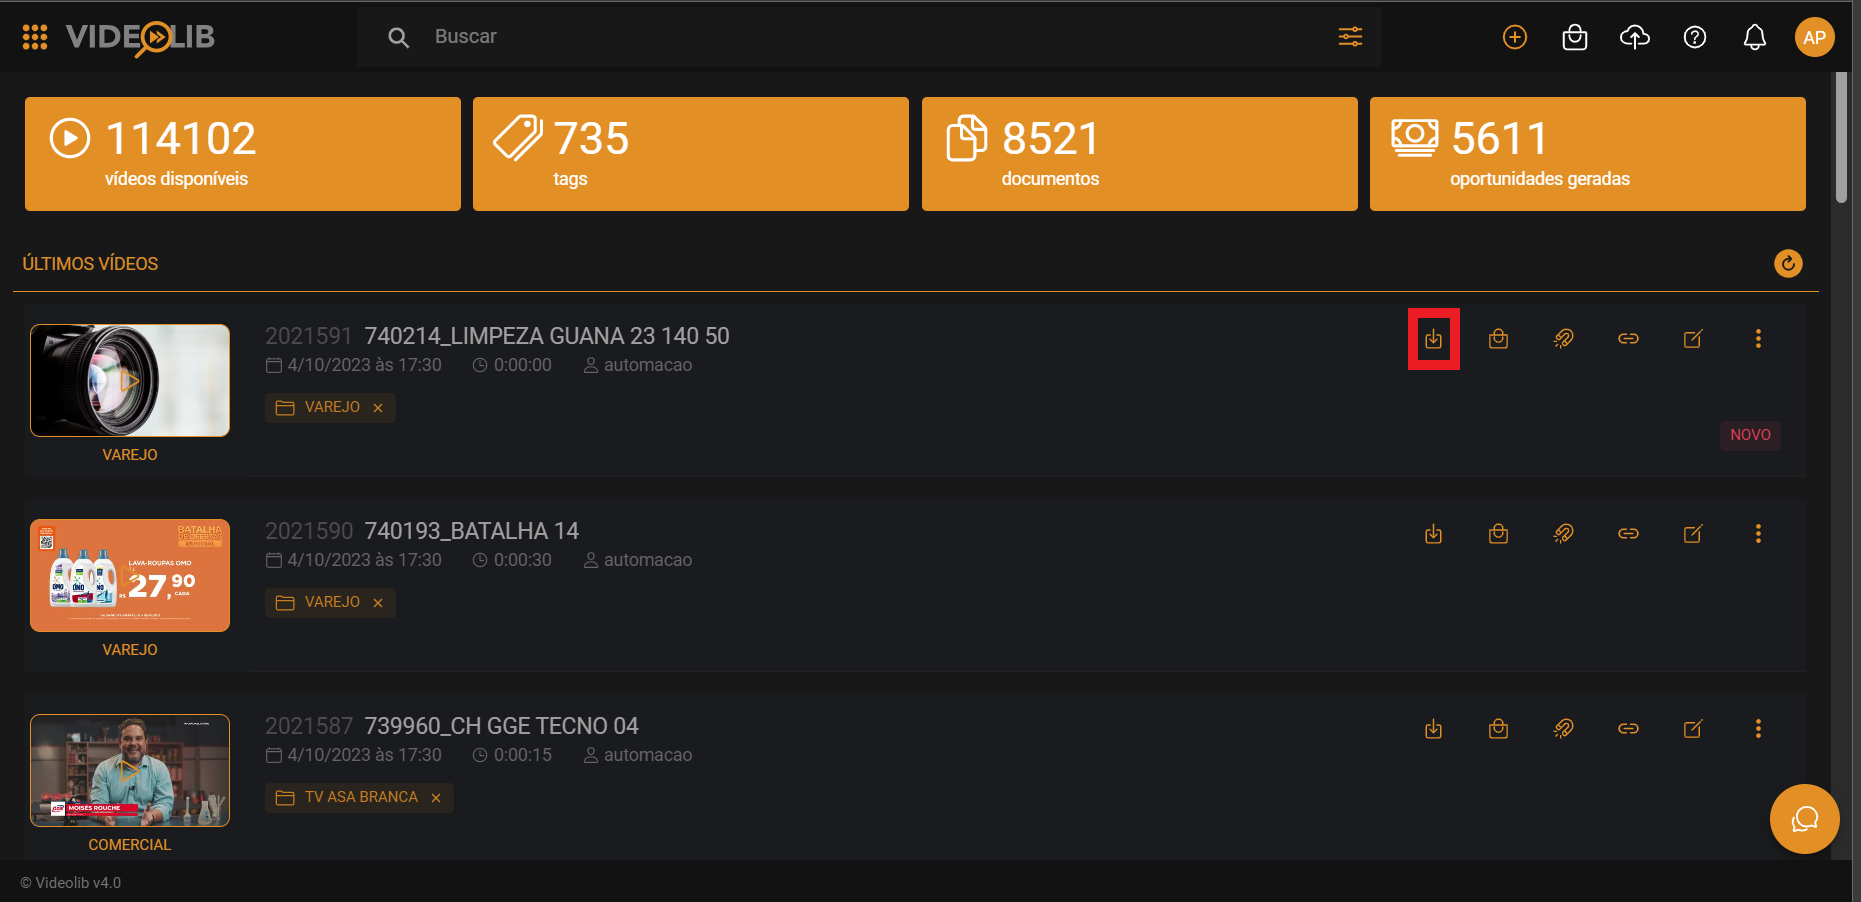This screenshot has height=902, width=1861.
Task: Open the shopping bag in the header
Action: (1575, 37)
